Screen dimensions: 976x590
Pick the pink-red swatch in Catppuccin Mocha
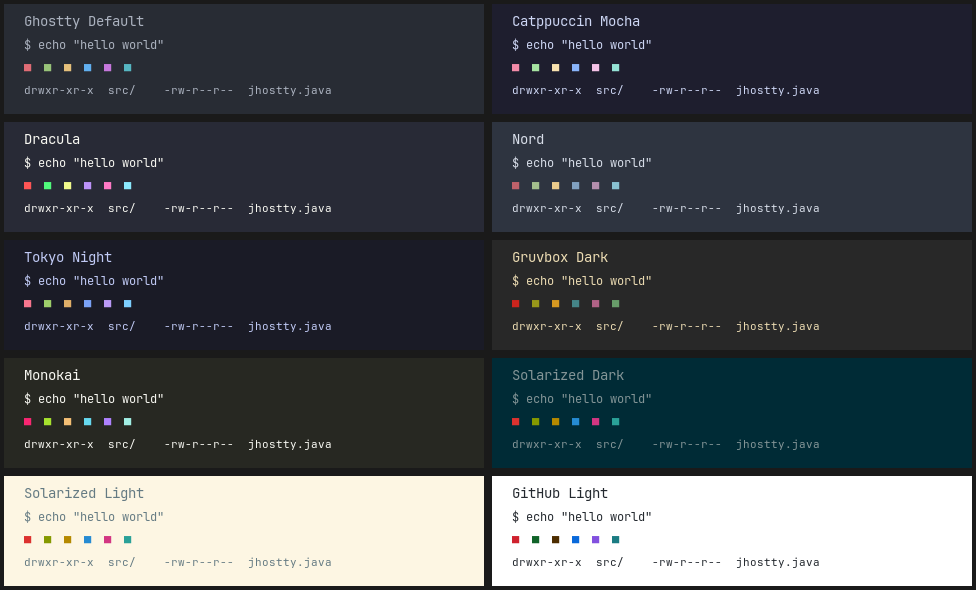pyautogui.click(x=515, y=68)
